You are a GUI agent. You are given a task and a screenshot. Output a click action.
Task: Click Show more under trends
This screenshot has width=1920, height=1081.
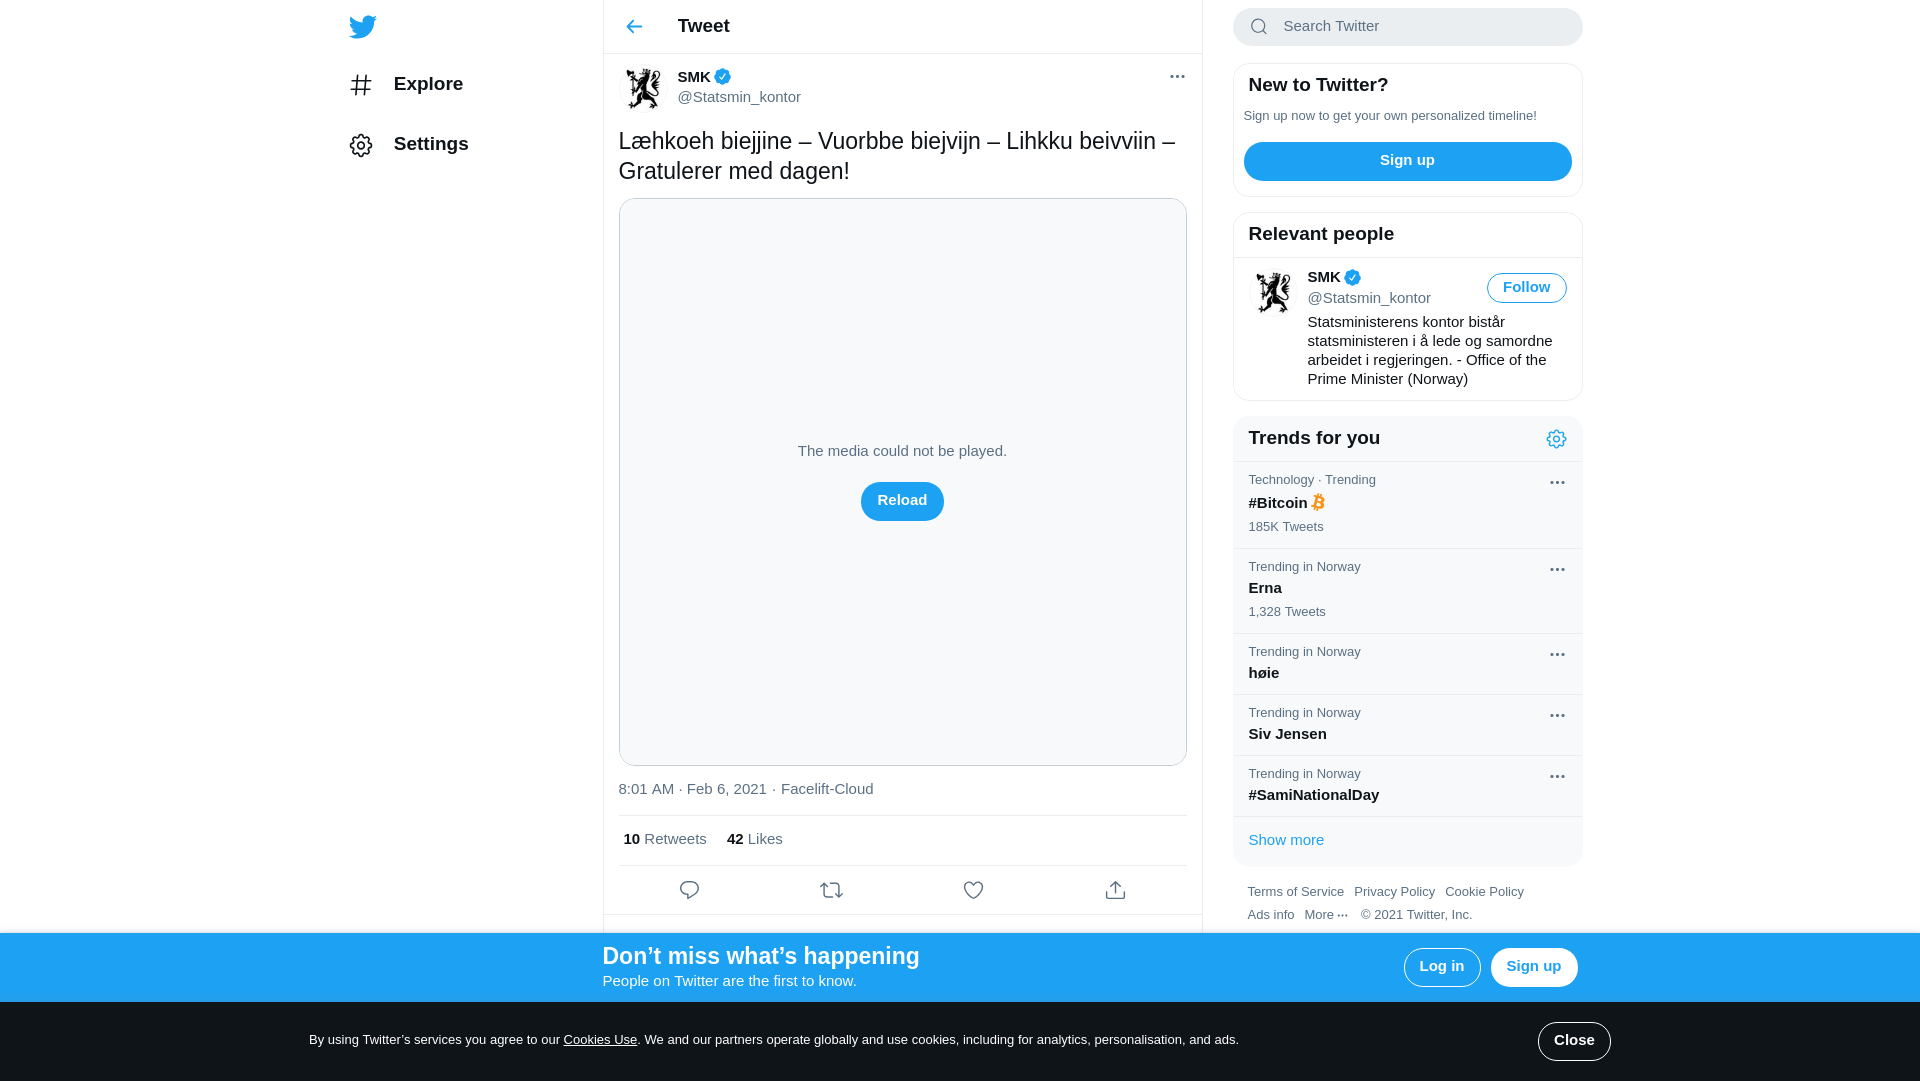pos(1286,840)
